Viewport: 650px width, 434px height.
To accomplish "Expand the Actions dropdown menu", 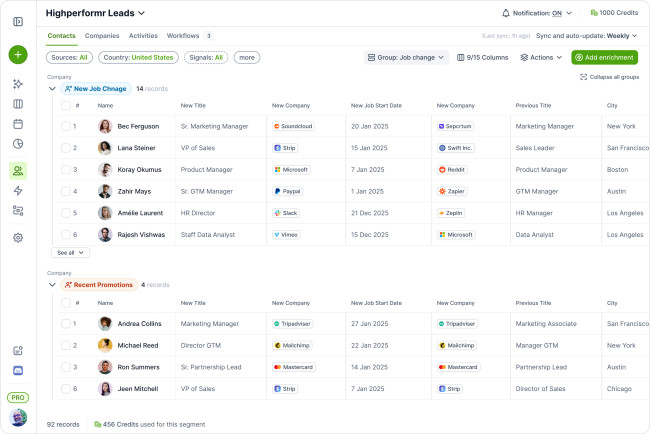I will [x=541, y=58].
